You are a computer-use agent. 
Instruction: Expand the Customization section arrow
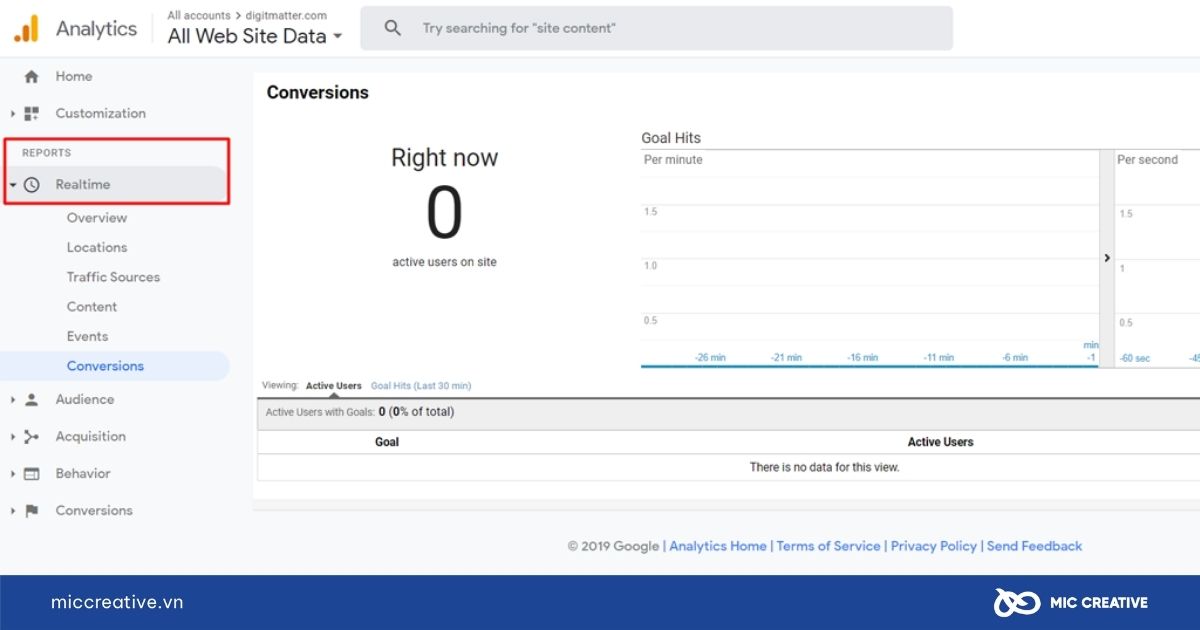[13, 114]
